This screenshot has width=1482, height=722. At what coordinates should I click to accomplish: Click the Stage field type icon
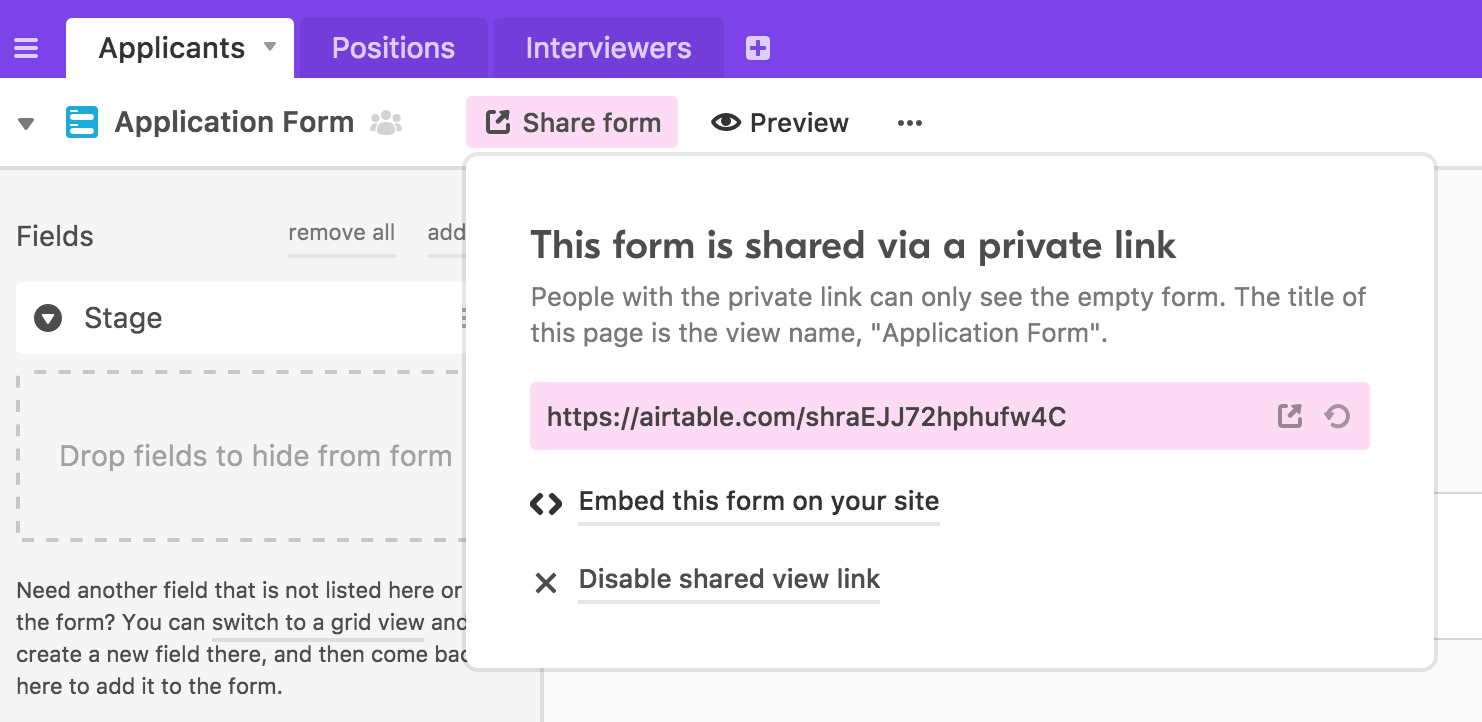[x=48, y=318]
